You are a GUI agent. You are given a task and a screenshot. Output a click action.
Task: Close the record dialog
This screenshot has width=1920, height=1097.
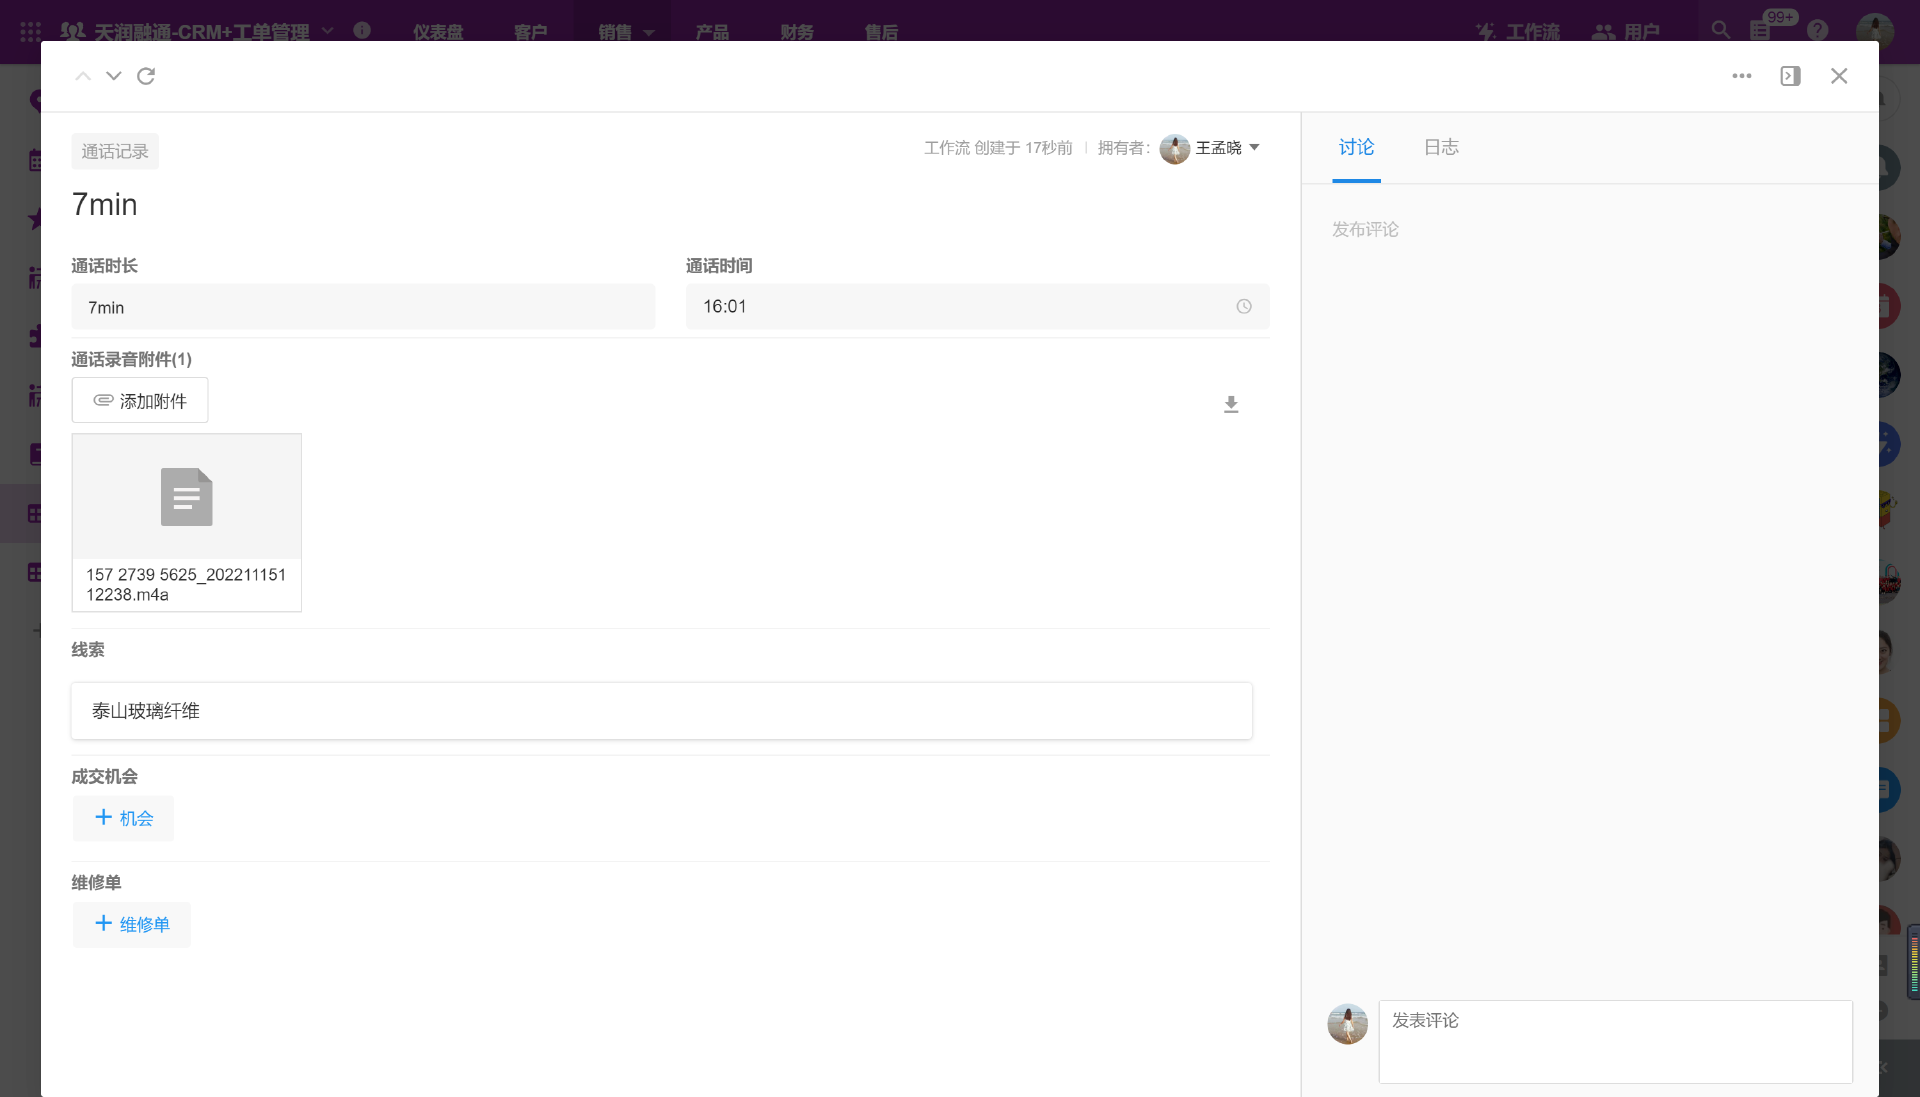[1839, 76]
